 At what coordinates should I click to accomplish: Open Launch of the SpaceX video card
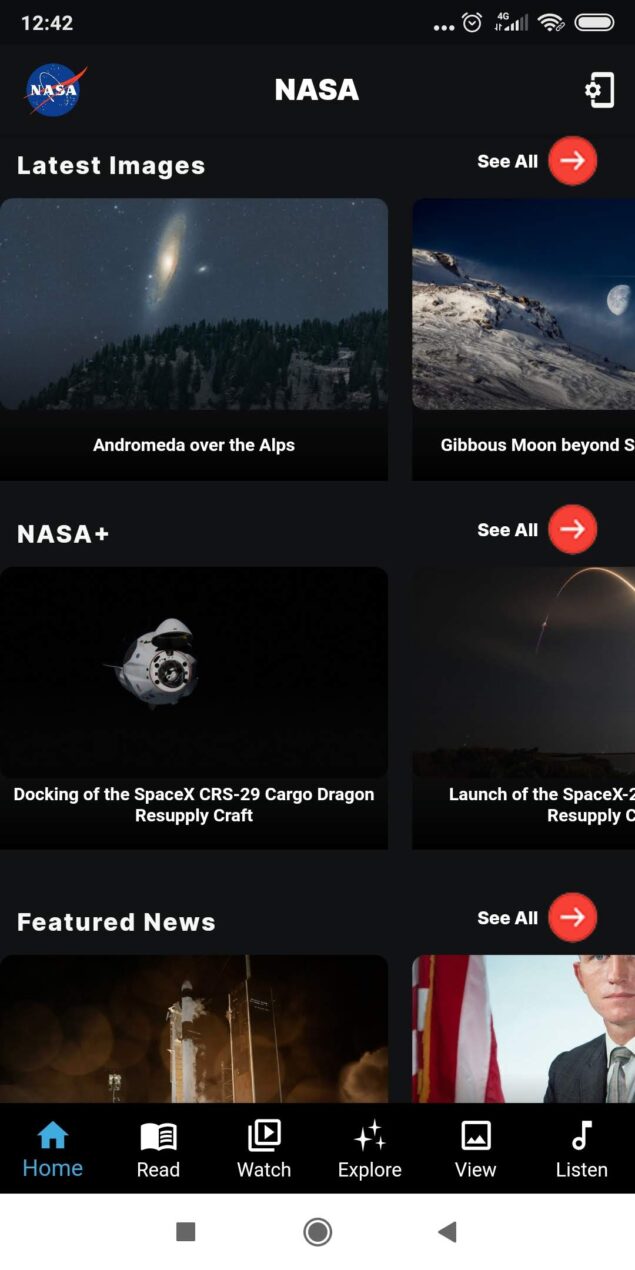pyautogui.click(x=524, y=708)
